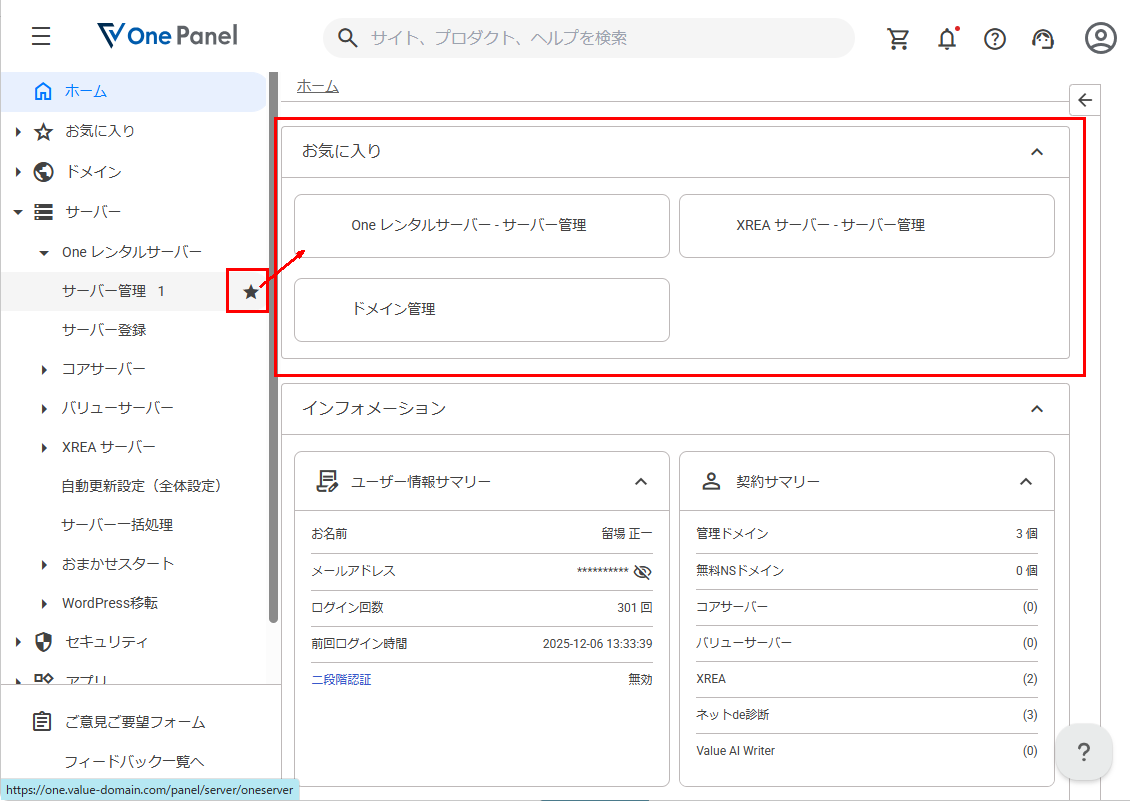Screen dimensions: 1130x801
Task: Open the help question mark icon
Action: pyautogui.click(x=994, y=38)
